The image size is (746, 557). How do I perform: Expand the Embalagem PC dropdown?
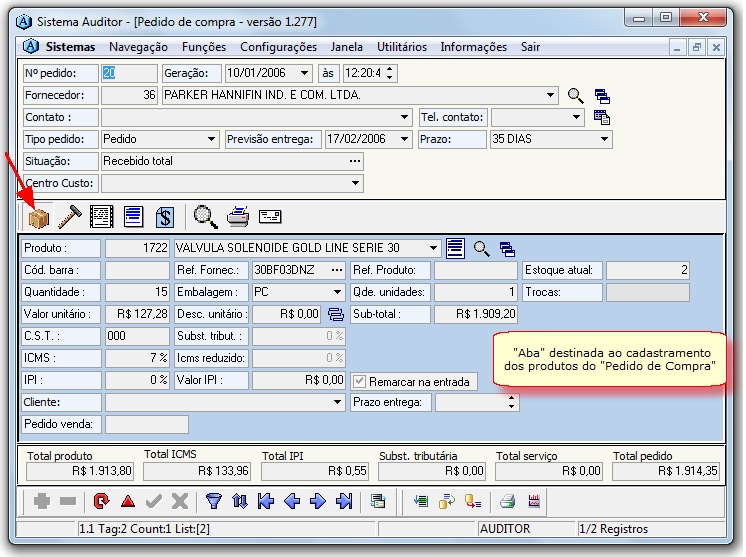pyautogui.click(x=337, y=292)
